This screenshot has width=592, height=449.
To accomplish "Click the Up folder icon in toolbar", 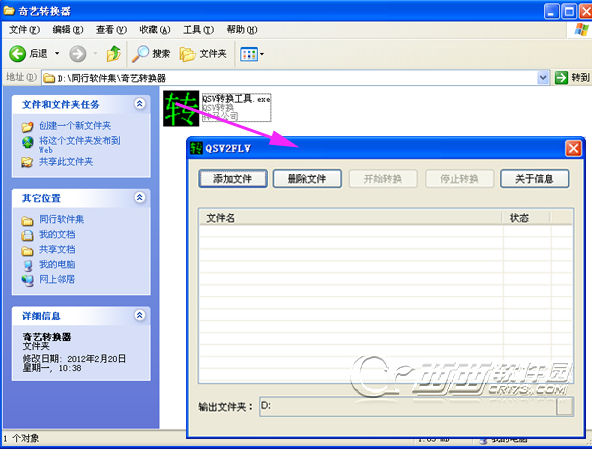I will point(113,54).
